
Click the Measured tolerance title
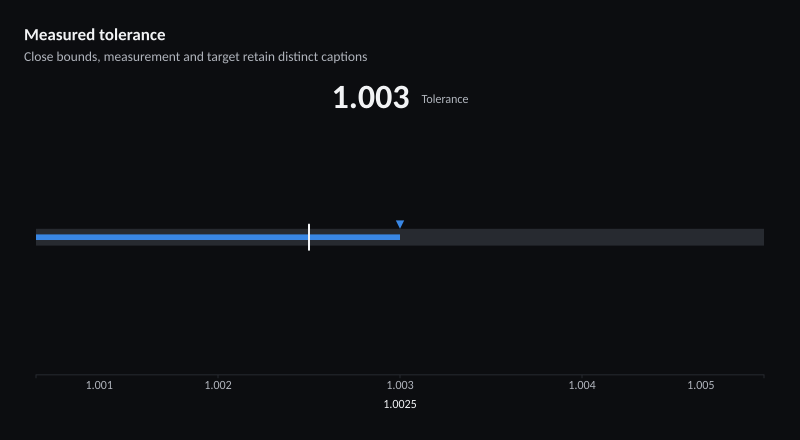[x=95, y=35]
